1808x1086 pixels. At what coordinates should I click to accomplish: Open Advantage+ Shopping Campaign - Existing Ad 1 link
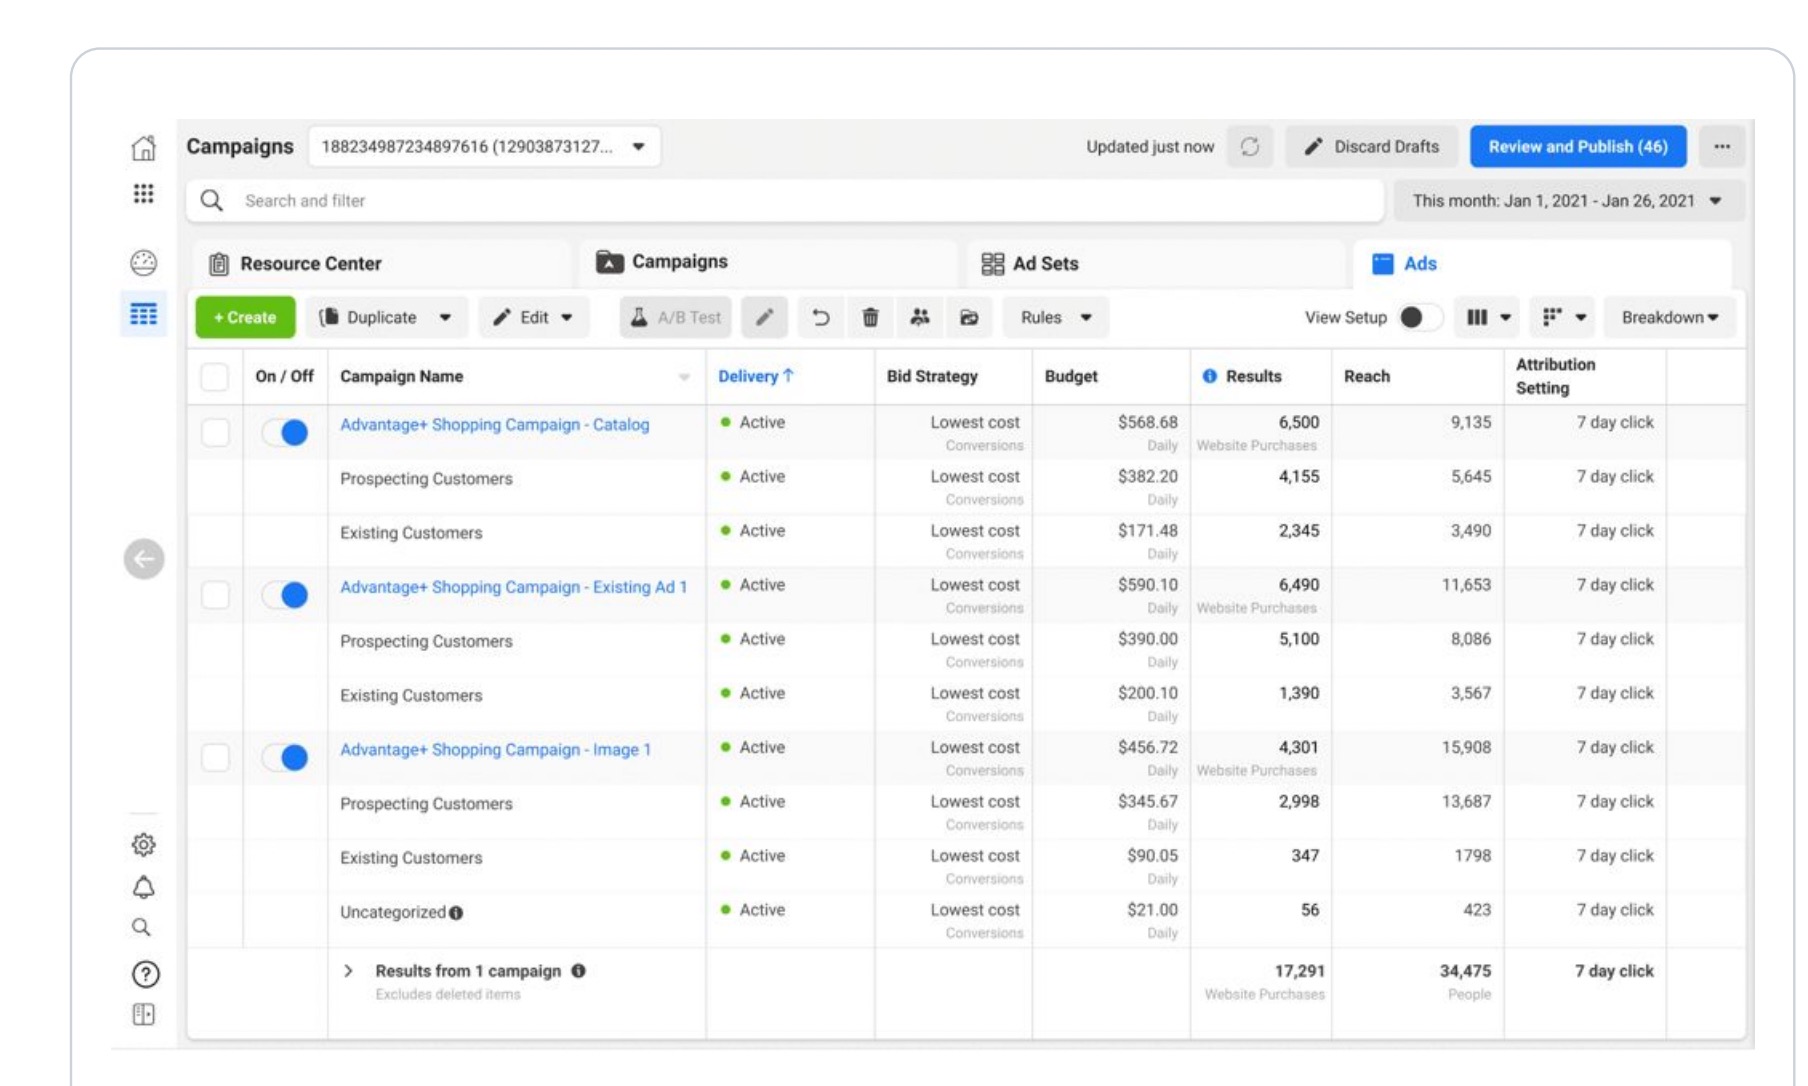513,587
